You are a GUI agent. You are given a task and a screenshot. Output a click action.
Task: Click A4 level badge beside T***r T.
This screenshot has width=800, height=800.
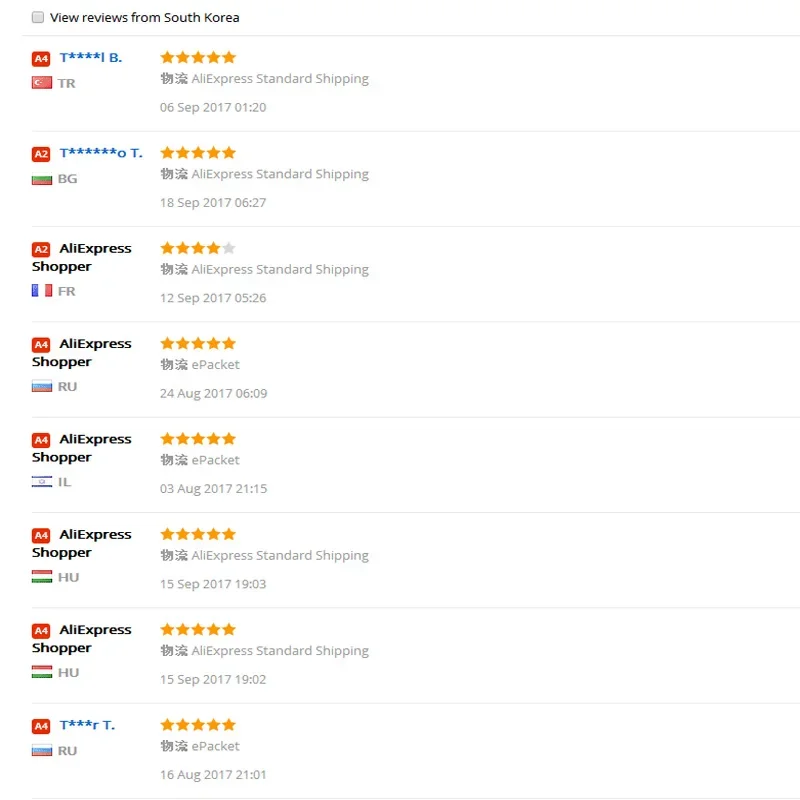(41, 726)
